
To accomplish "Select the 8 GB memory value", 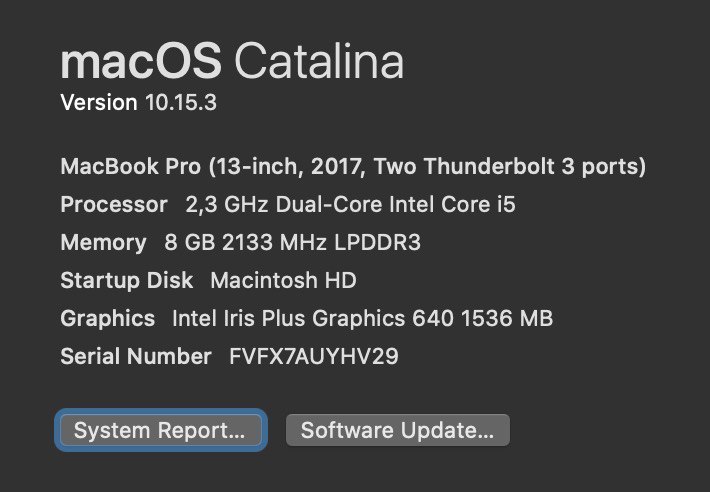I will (190, 242).
